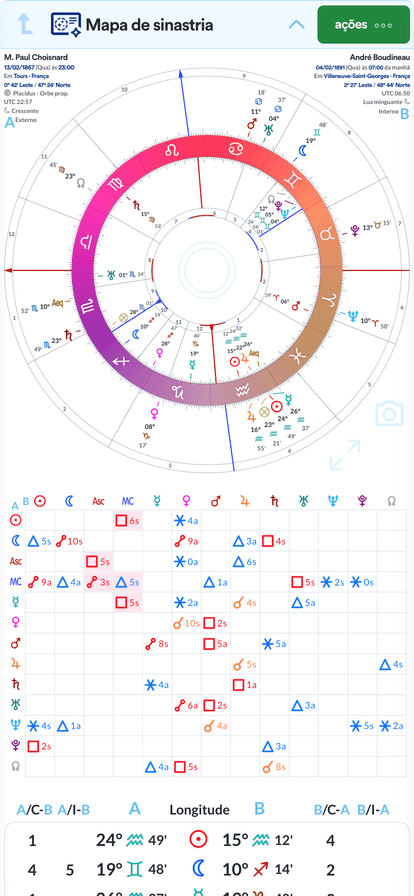Open the ações menu button
The width and height of the screenshot is (414, 896).
[363, 25]
